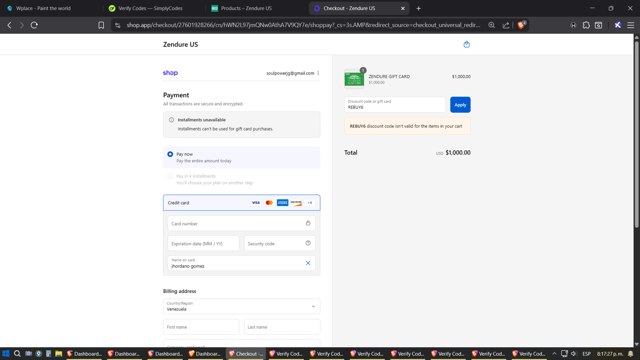
Task: Open Windows taskbar search
Action: pyautogui.click(x=17, y=353)
